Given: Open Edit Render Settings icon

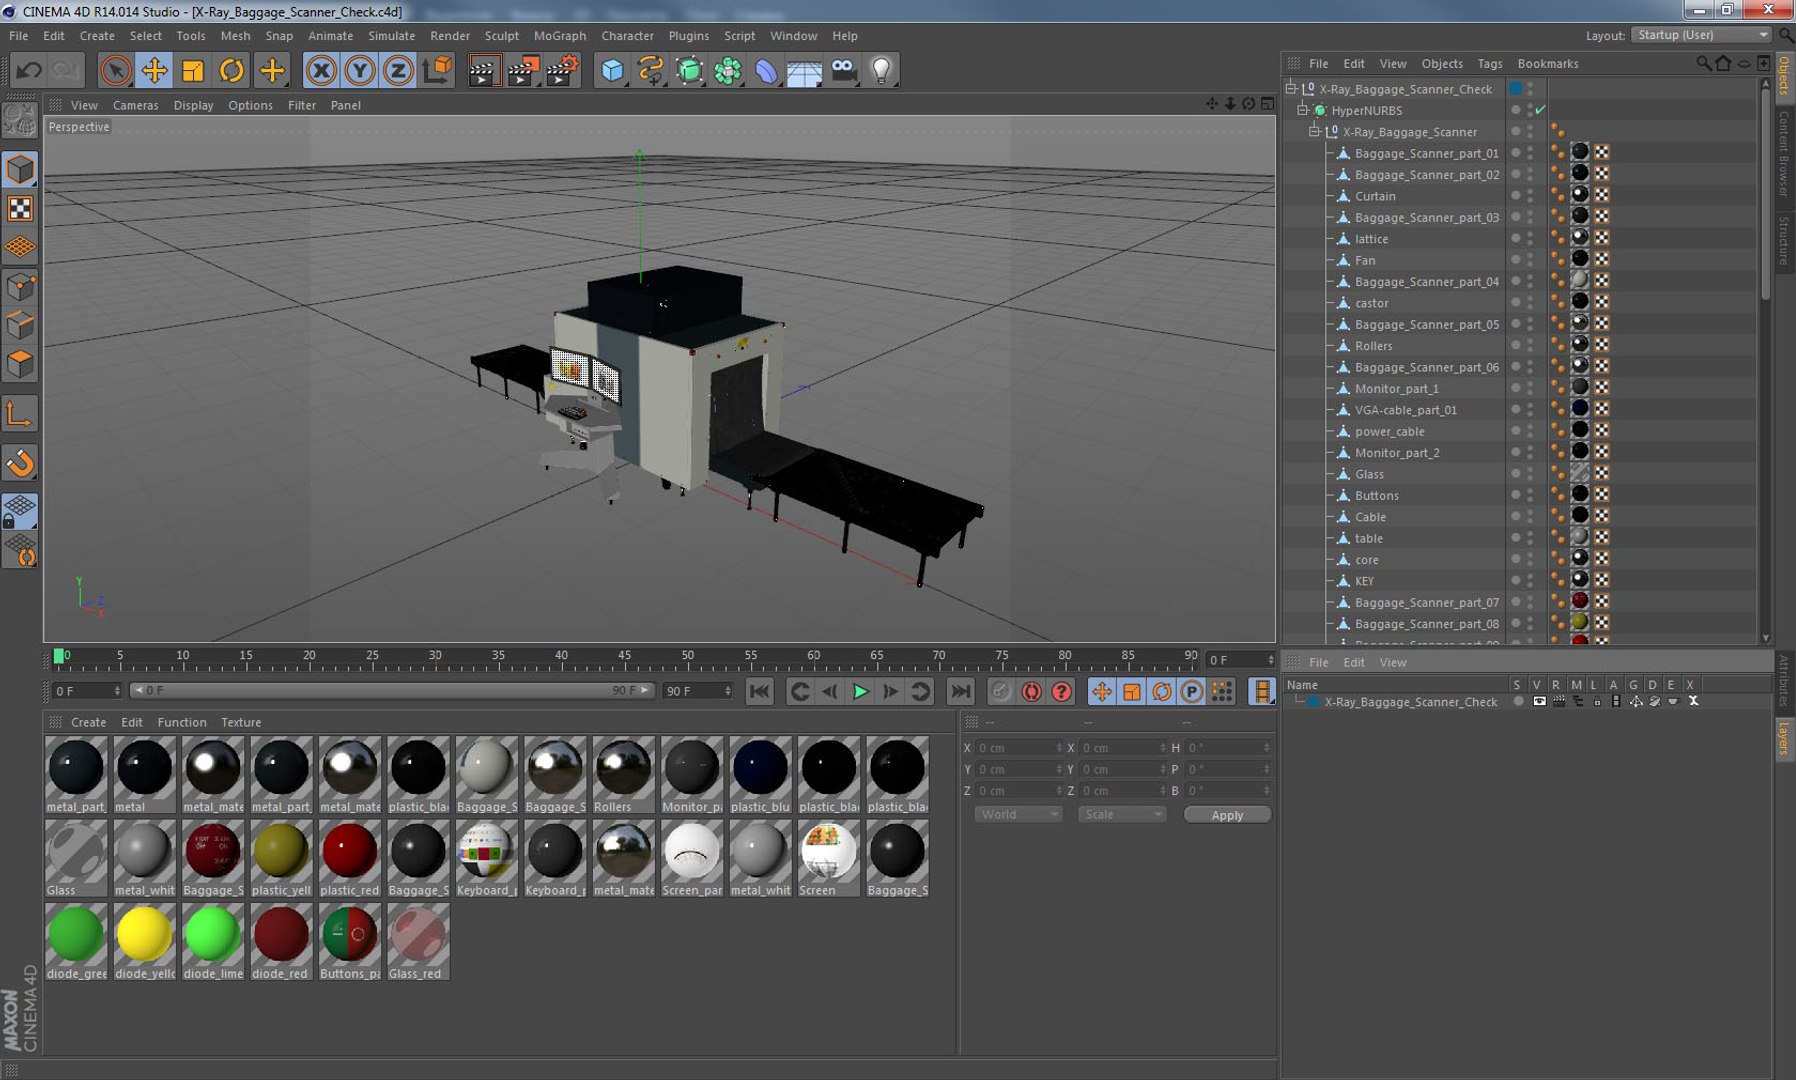Looking at the screenshot, I should pyautogui.click(x=563, y=70).
